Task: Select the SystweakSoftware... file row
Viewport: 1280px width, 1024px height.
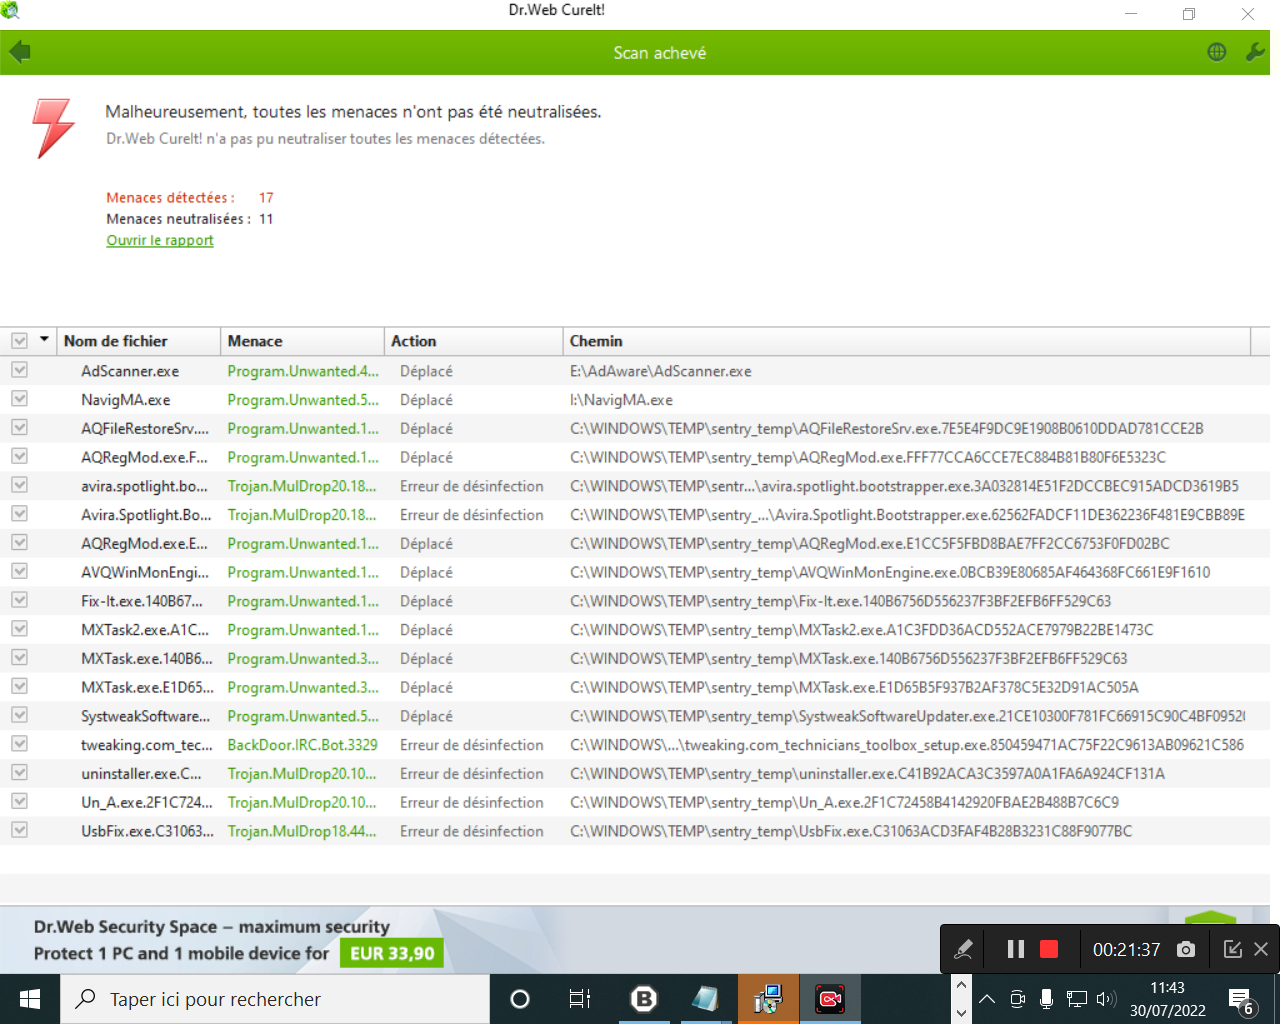Action: [635, 716]
